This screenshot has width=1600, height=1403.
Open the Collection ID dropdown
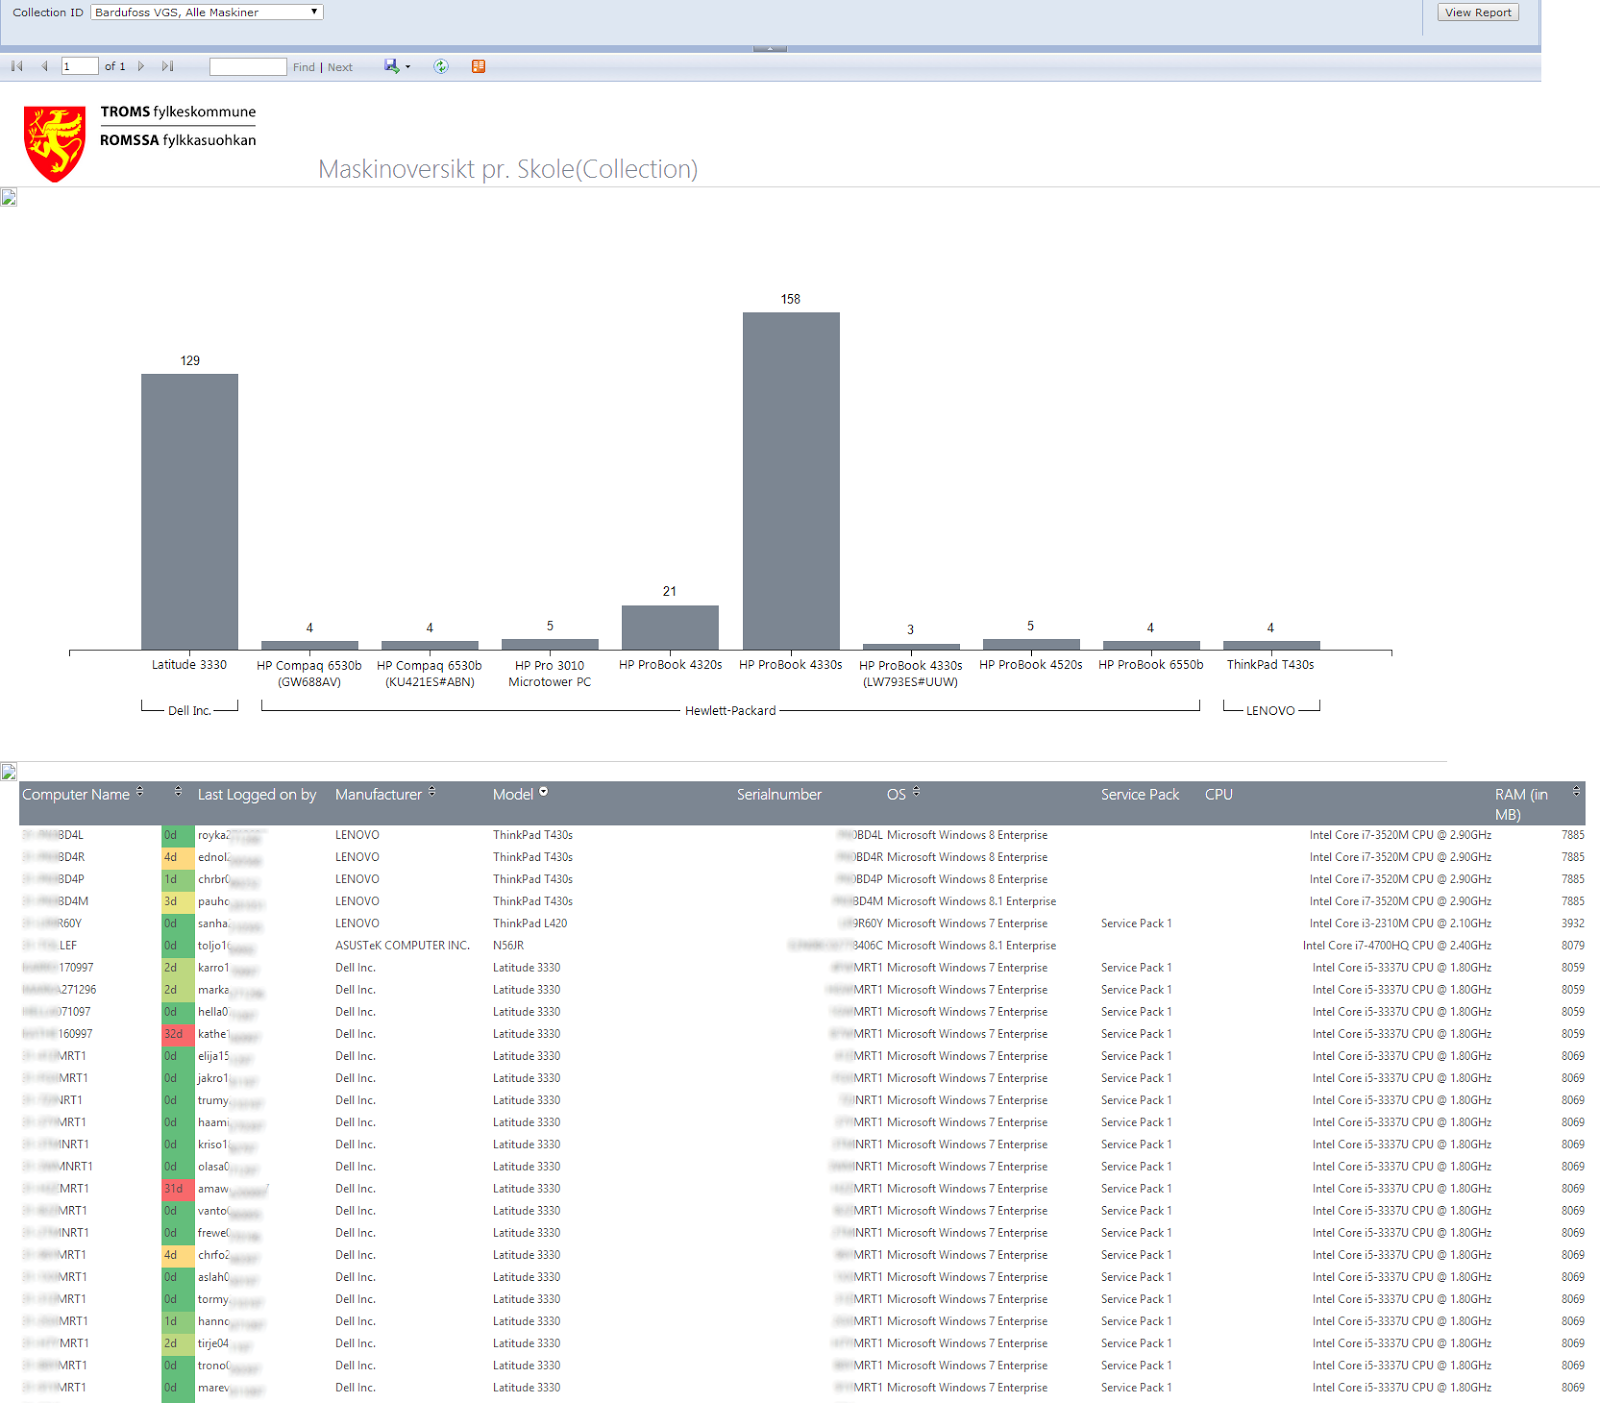click(315, 11)
